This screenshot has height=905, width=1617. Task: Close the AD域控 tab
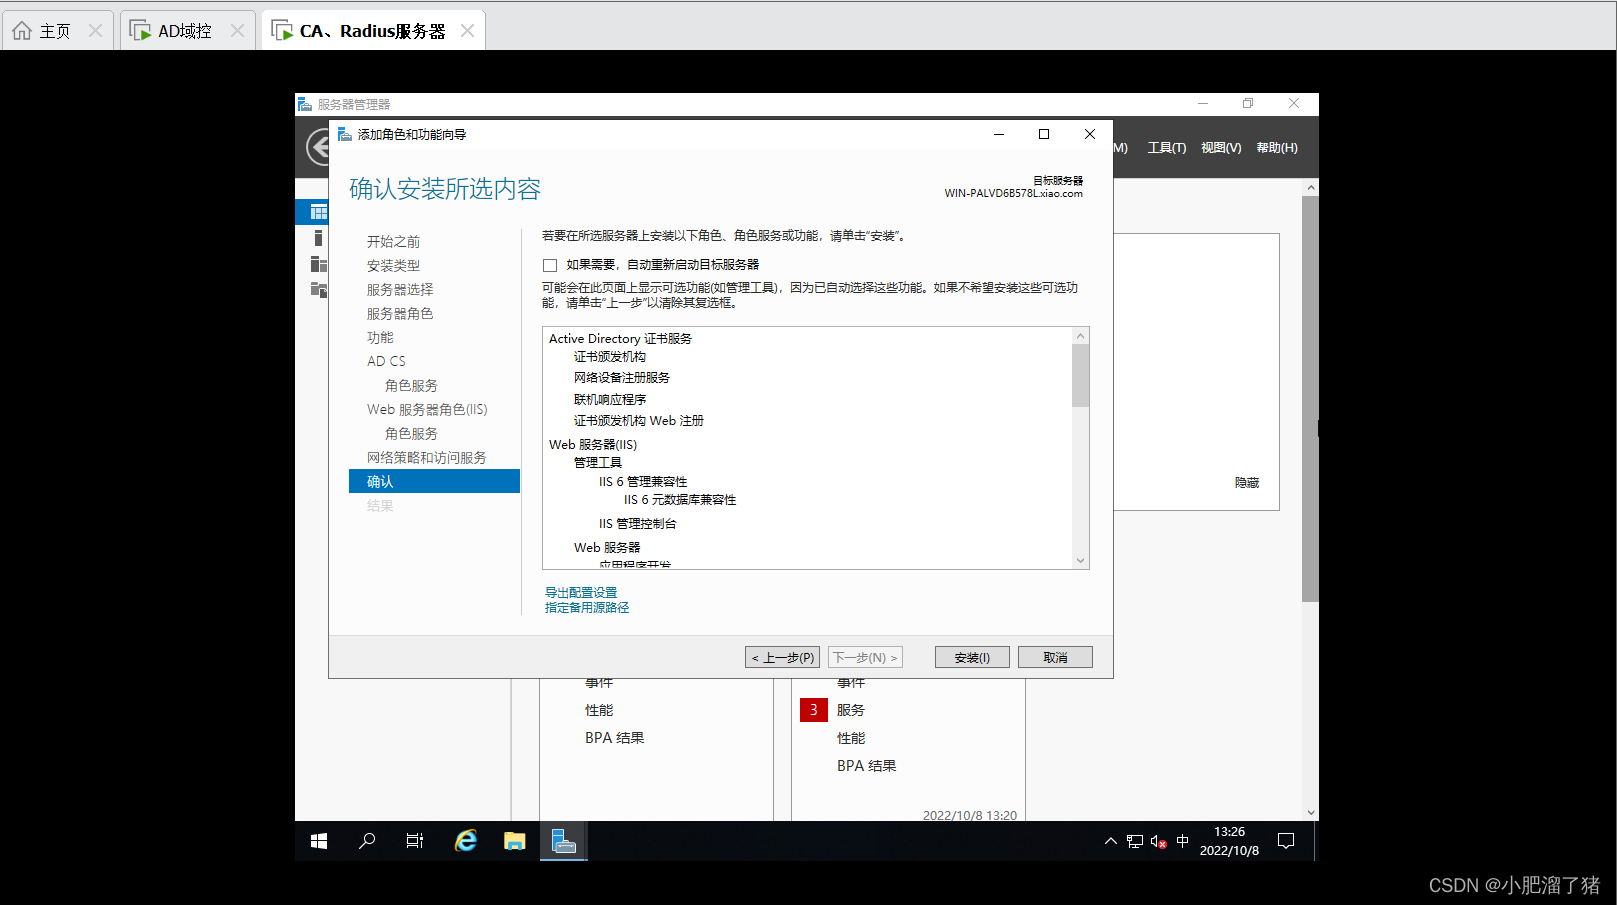pyautogui.click(x=237, y=31)
